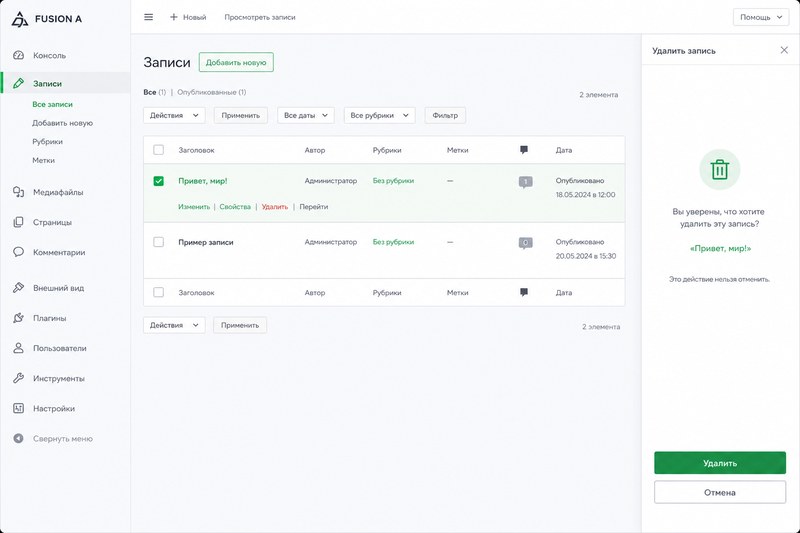The height and width of the screenshot is (533, 800).
Task: Uncheck the Привет, мир! row checkbox
Action: [x=159, y=181]
